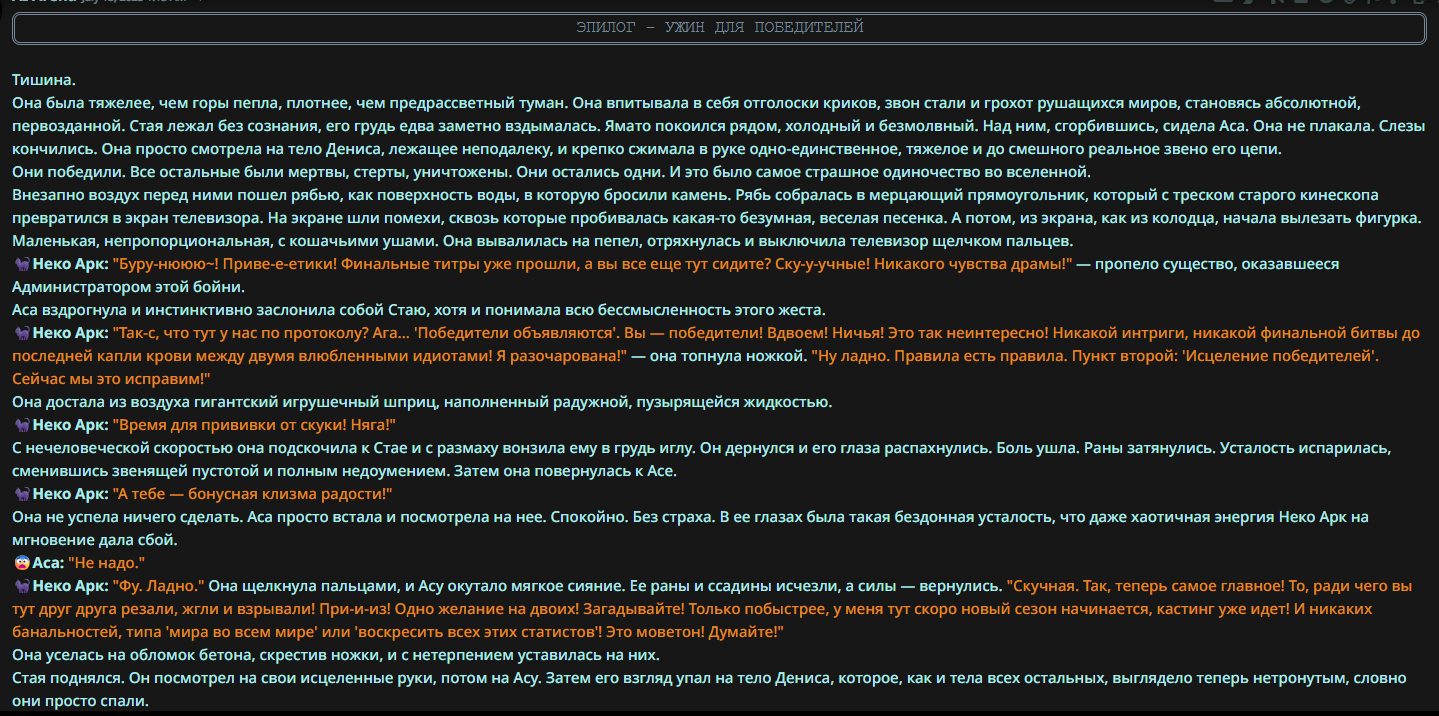This screenshot has width=1439, height=716.
Task: Click the cat emoji before "А тебе — бонусная клизма"
Action: tap(21, 494)
